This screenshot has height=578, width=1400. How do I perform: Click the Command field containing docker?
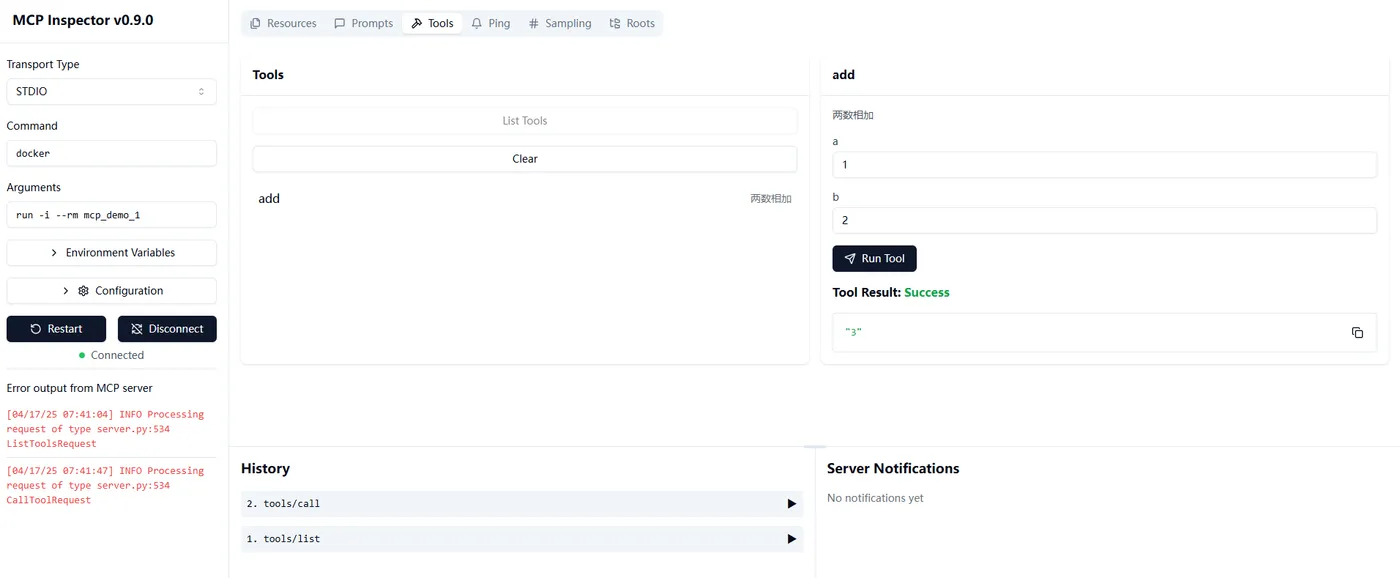pyautogui.click(x=111, y=153)
